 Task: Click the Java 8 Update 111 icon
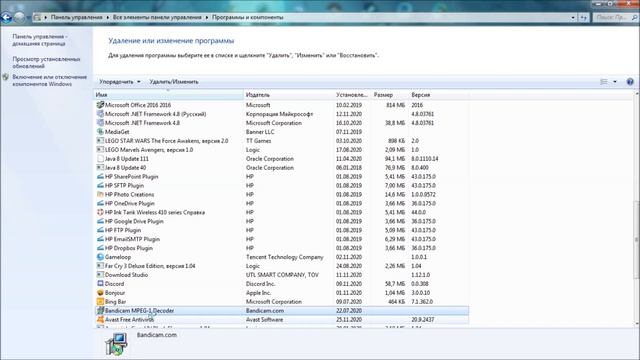pyautogui.click(x=100, y=159)
